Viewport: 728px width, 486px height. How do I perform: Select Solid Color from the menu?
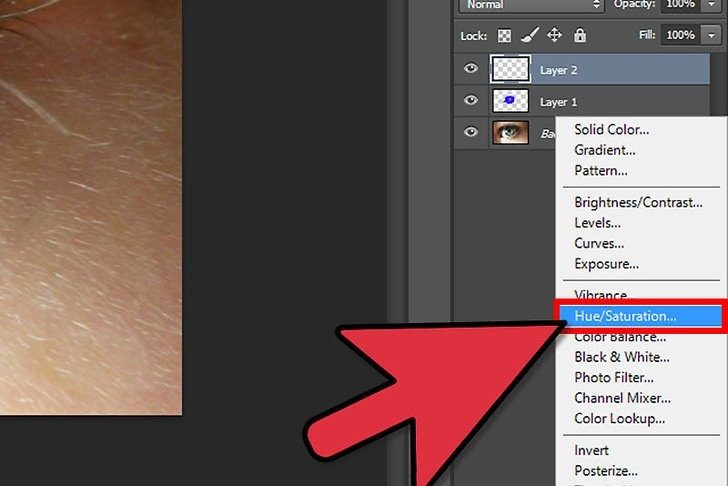point(611,129)
